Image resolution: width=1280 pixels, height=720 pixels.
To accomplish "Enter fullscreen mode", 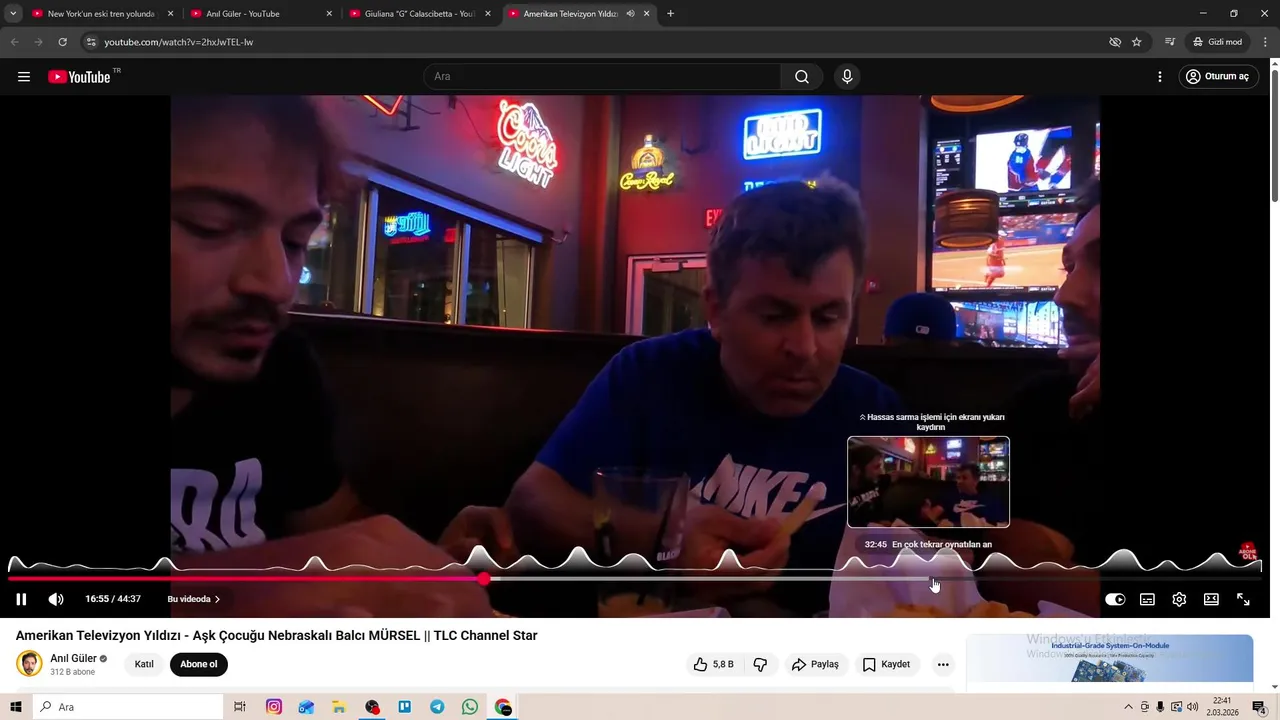I will pyautogui.click(x=1243, y=599).
